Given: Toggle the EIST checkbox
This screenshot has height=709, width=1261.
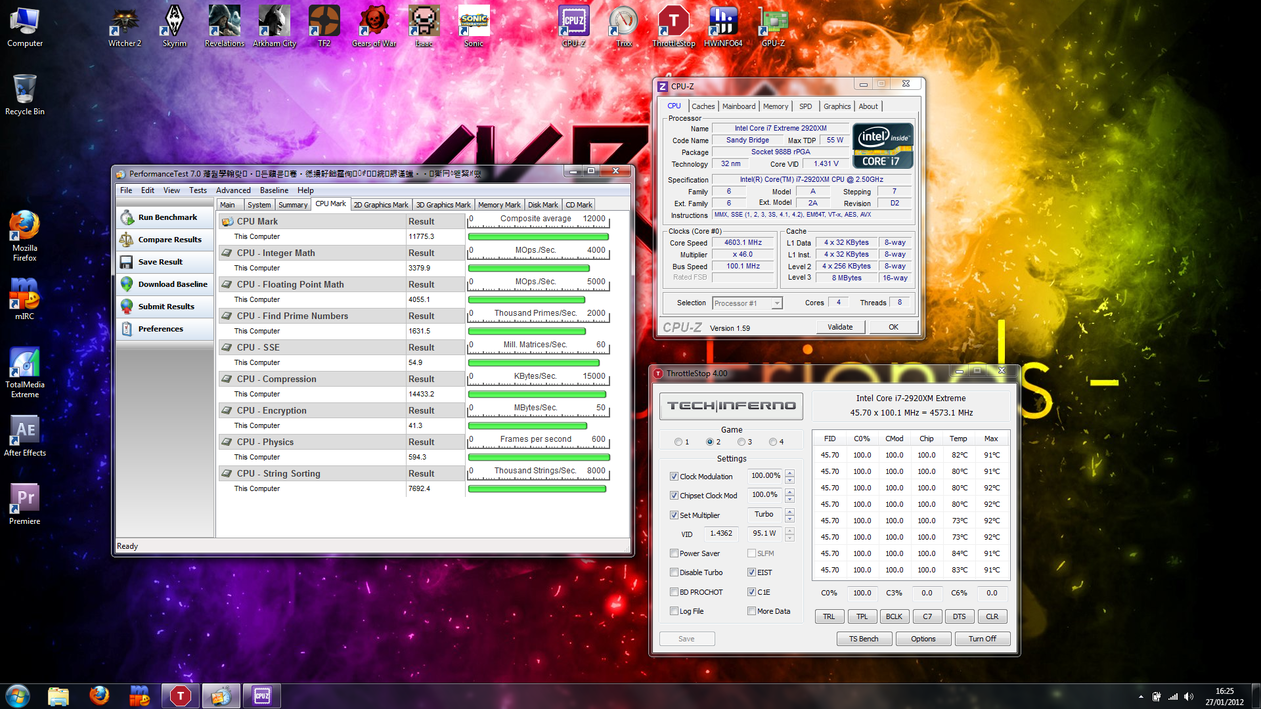Looking at the screenshot, I should (751, 573).
